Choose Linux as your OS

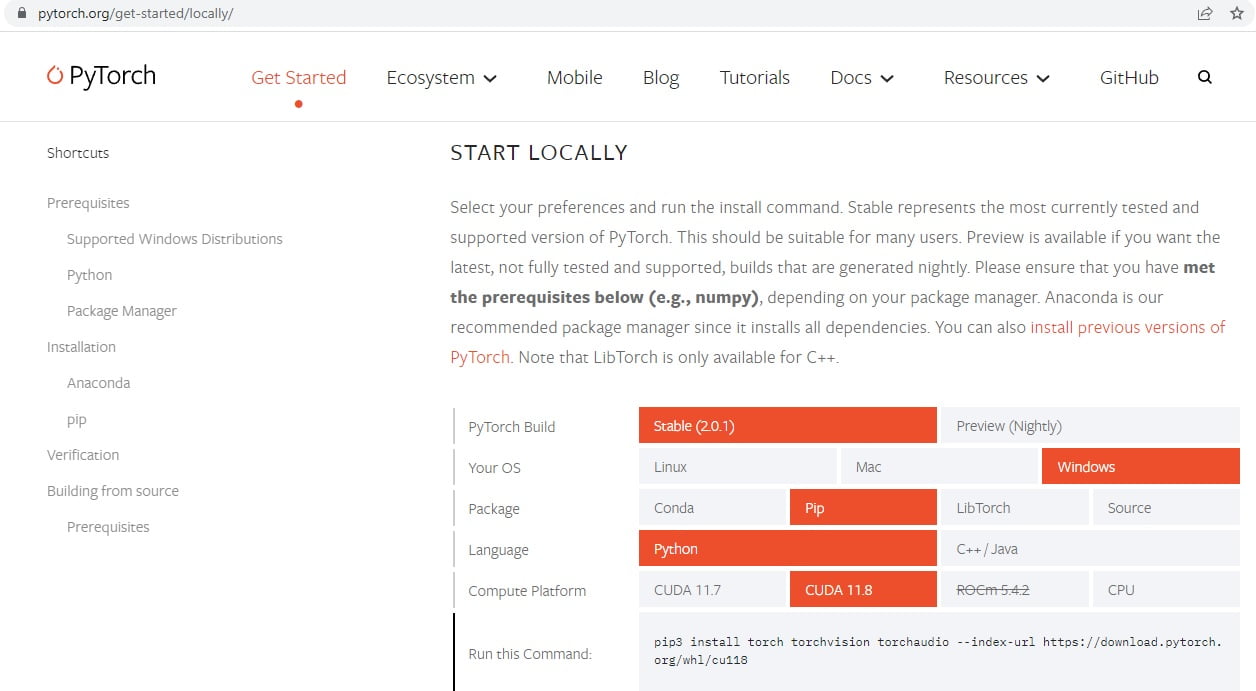coord(738,466)
